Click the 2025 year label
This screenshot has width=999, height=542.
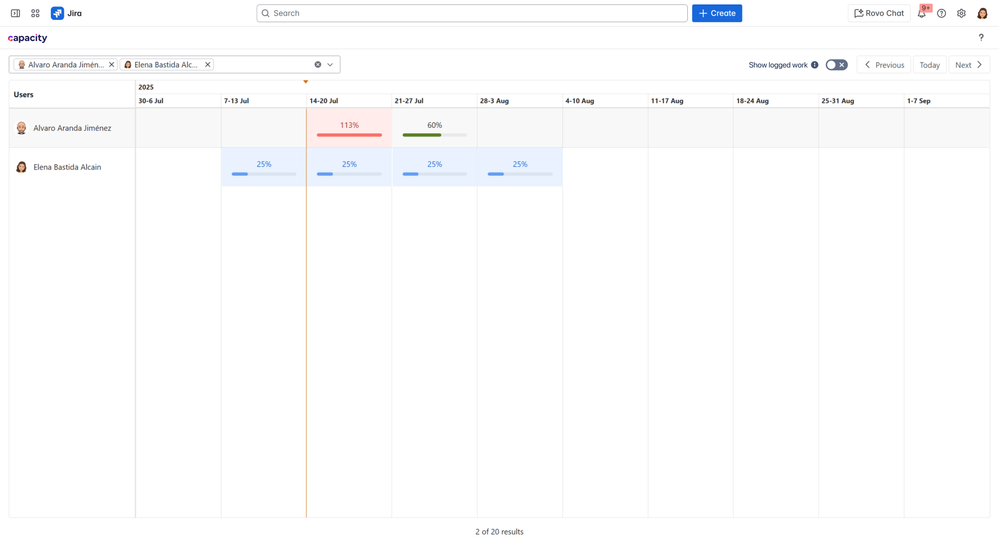(146, 87)
